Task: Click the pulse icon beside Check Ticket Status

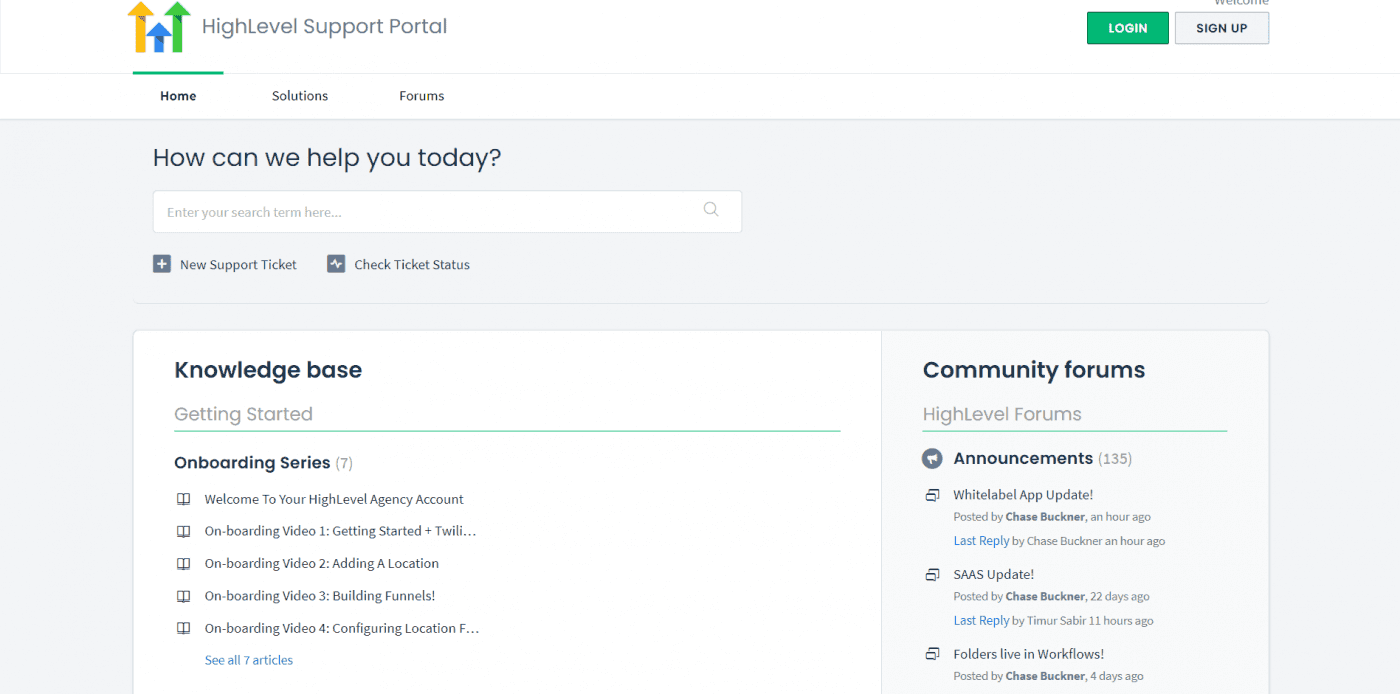Action: (x=336, y=264)
